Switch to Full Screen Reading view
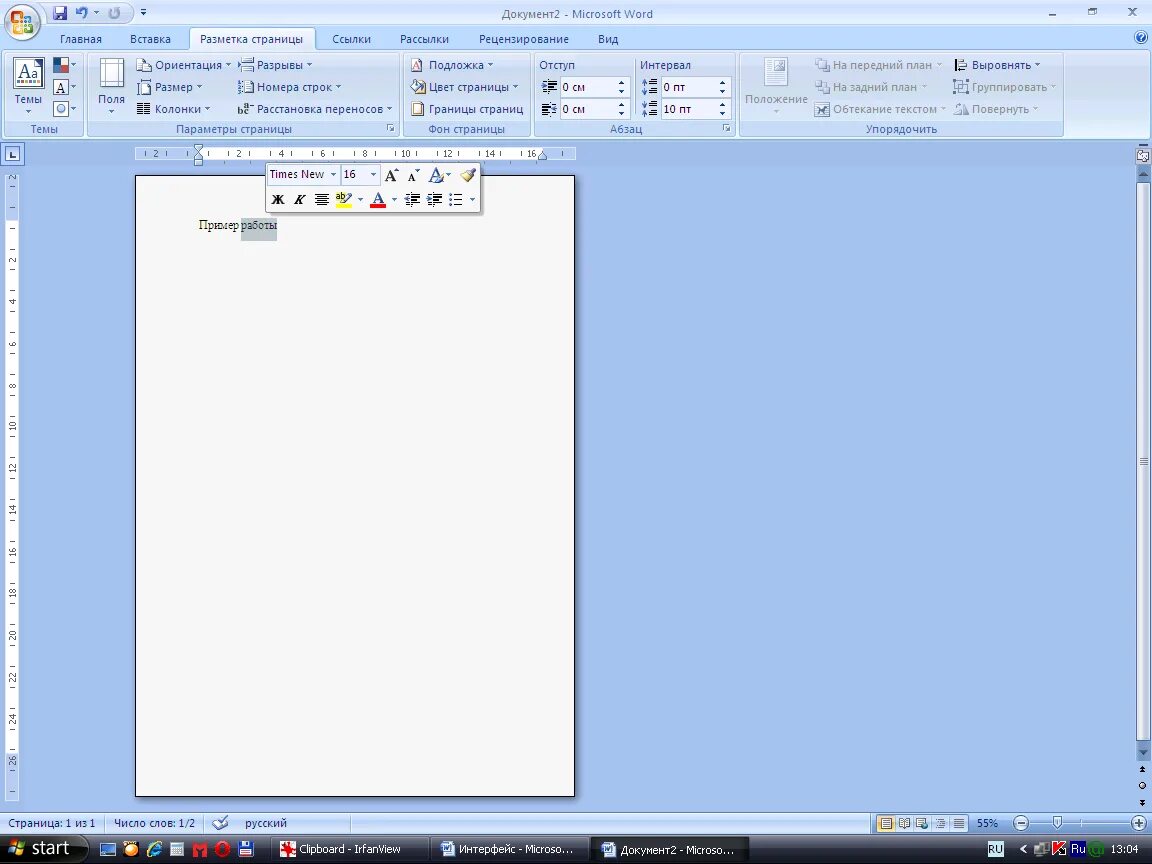Viewport: 1152px width, 864px height. [904, 824]
